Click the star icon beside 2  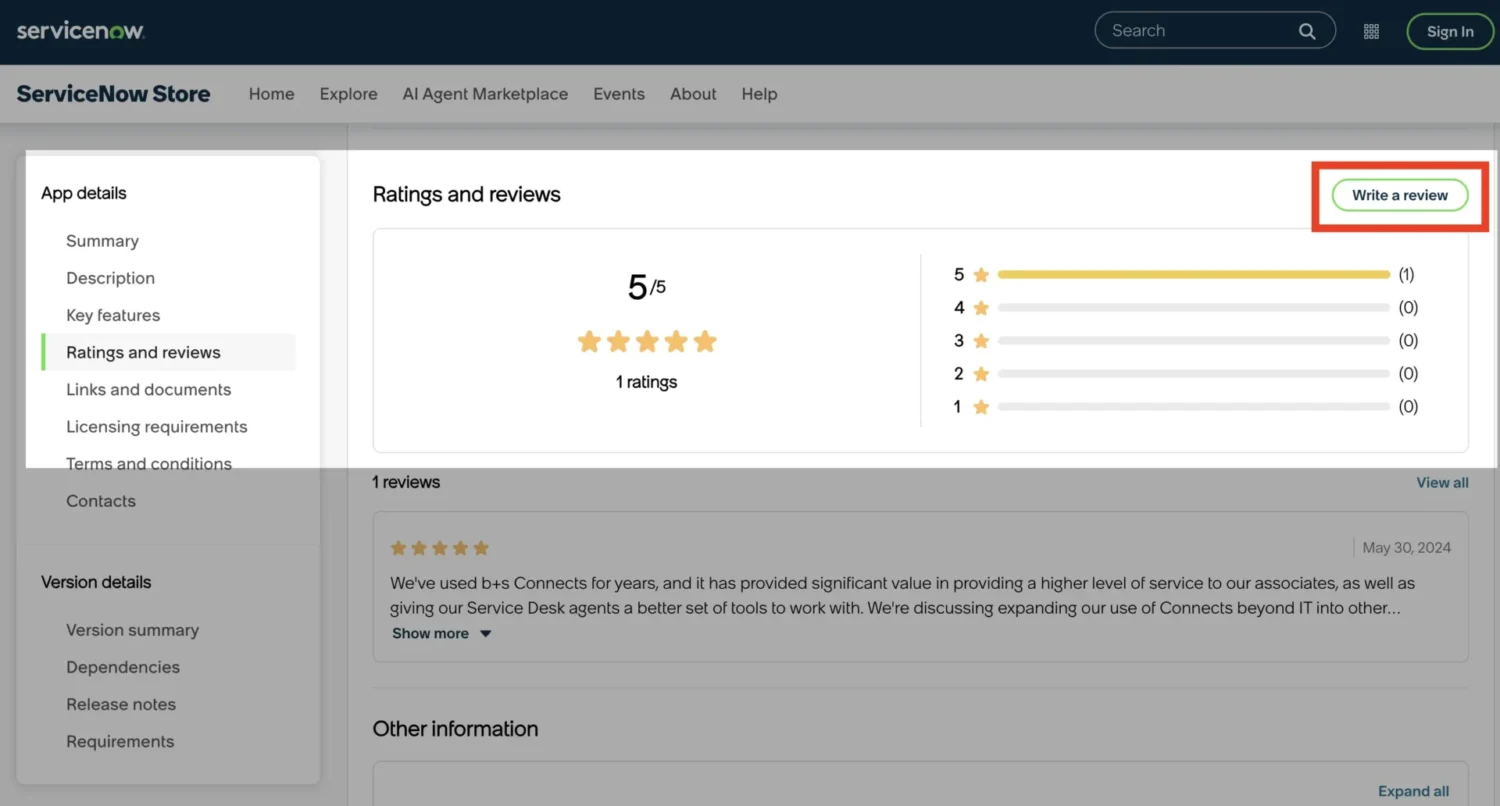click(x=981, y=374)
